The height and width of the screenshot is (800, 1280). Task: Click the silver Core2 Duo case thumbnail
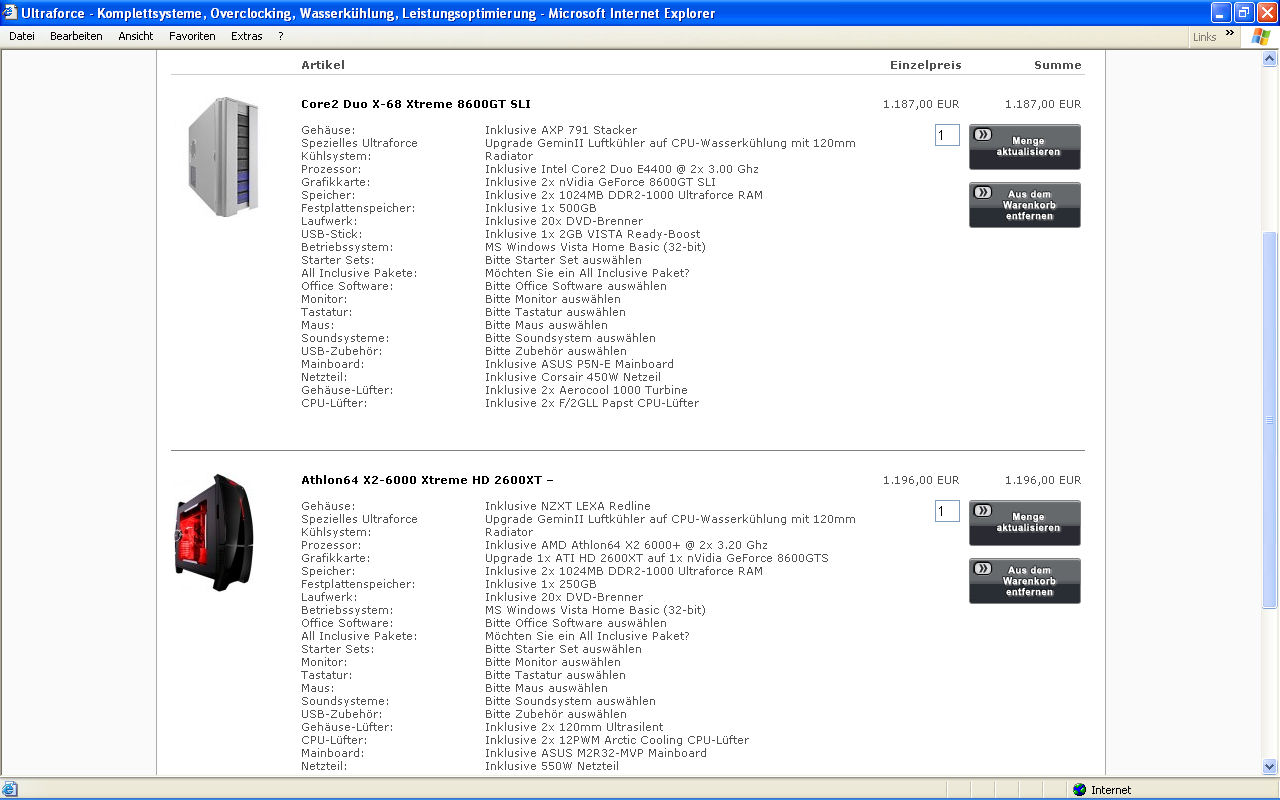click(x=225, y=157)
